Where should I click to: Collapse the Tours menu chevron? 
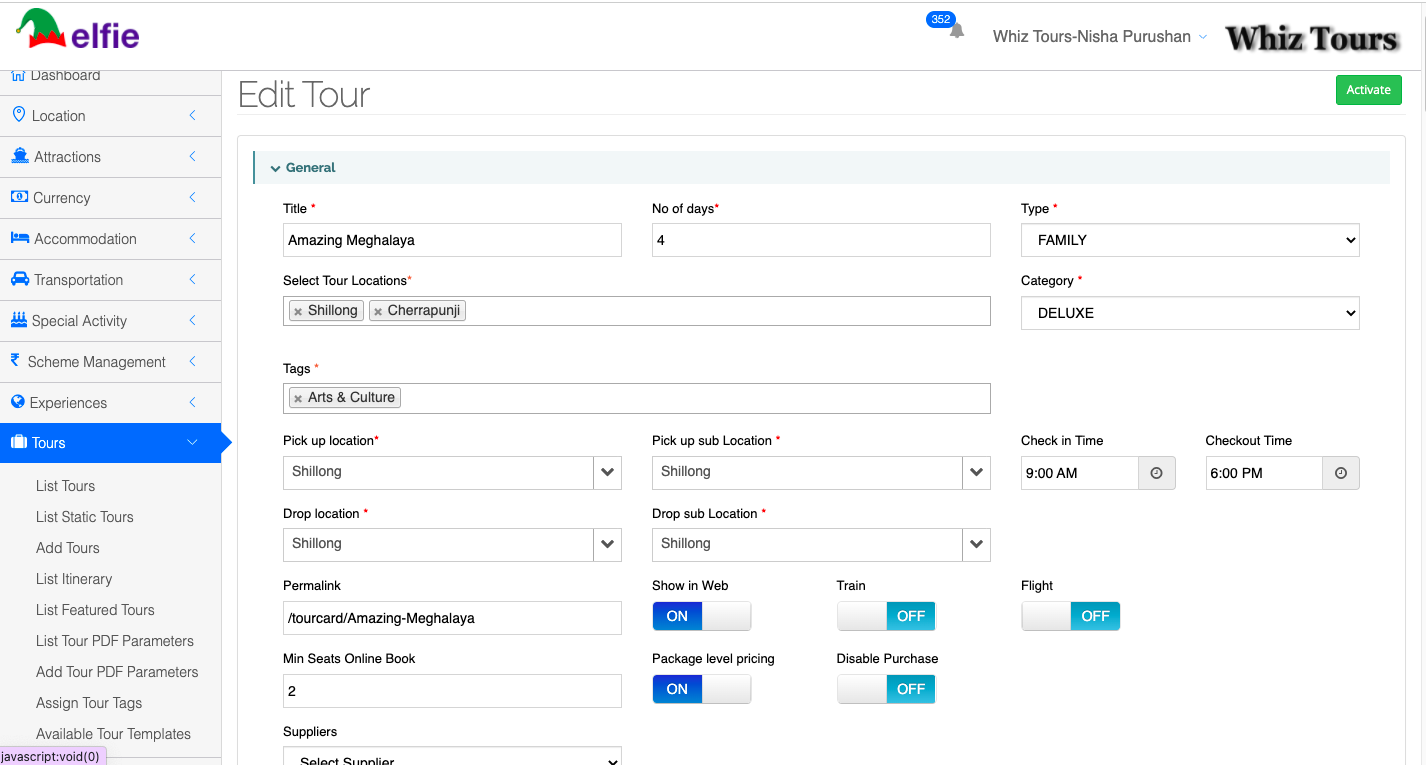click(193, 442)
